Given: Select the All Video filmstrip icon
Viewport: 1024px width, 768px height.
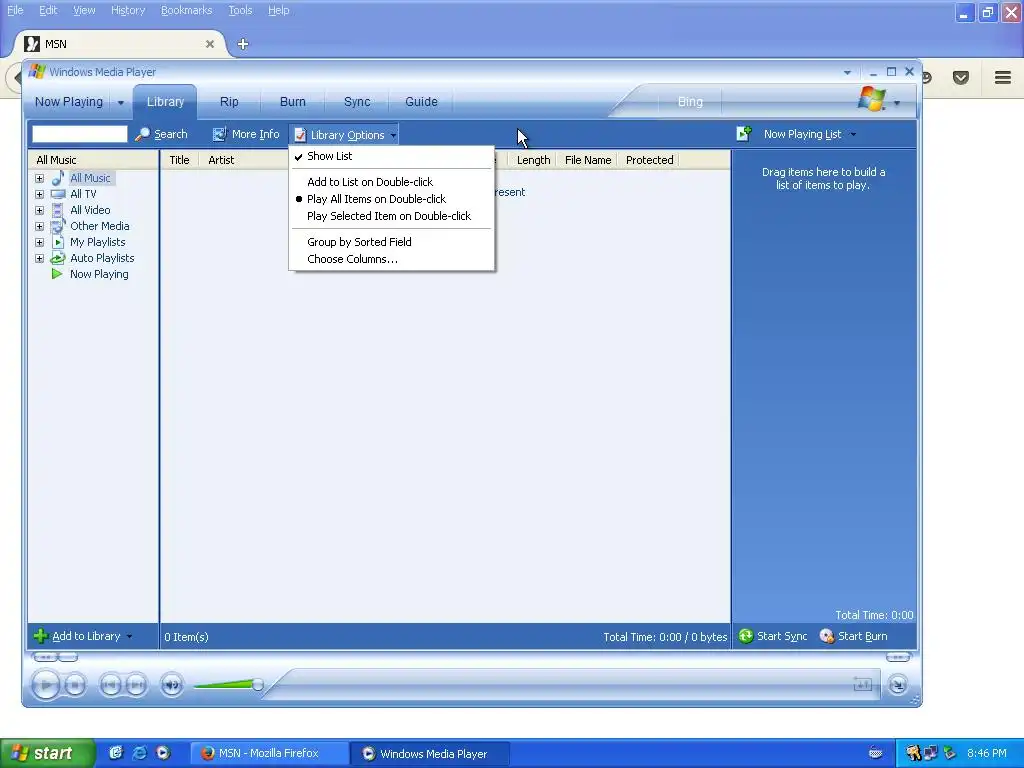Looking at the screenshot, I should click(x=58, y=210).
